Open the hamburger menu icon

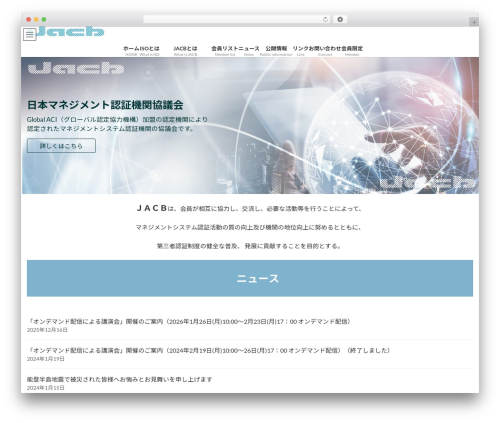tap(30, 34)
